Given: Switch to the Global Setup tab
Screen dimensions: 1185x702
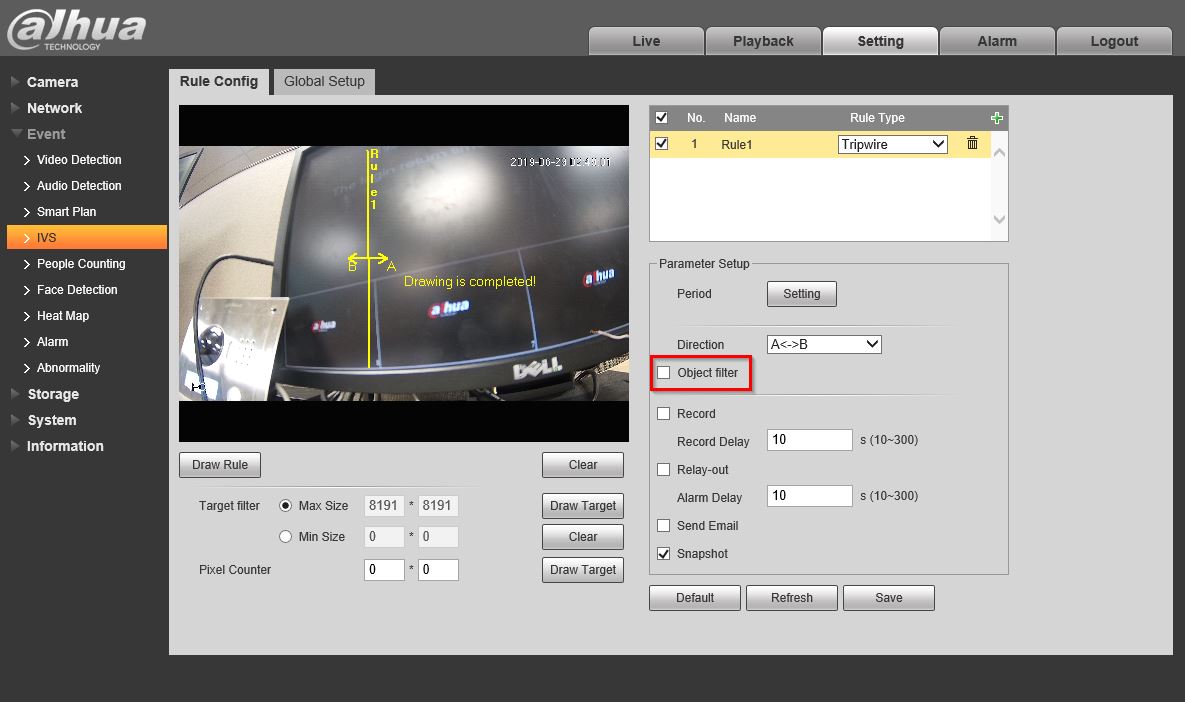Looking at the screenshot, I should point(324,81).
